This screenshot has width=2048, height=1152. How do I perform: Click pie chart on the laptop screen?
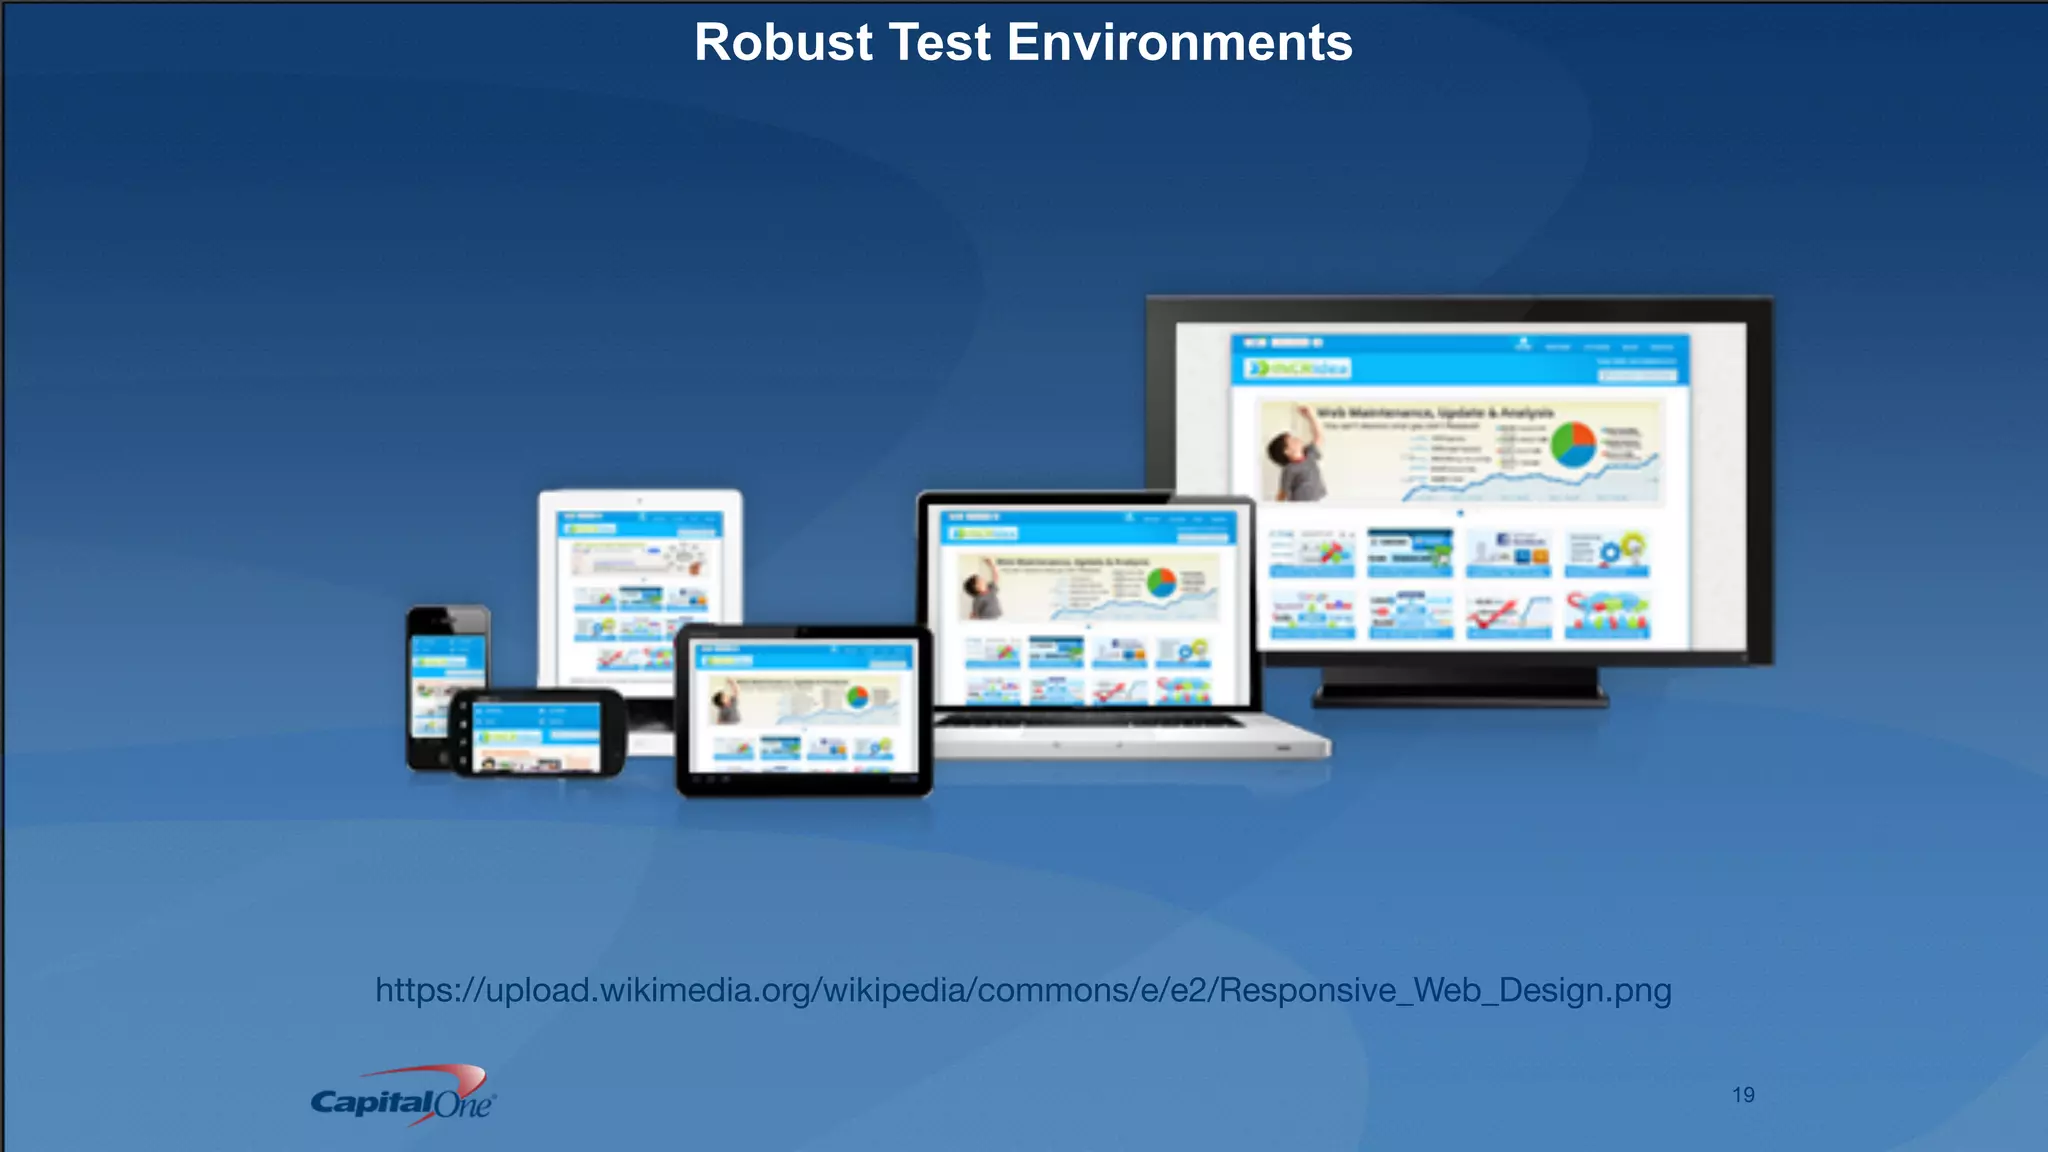tap(1161, 582)
